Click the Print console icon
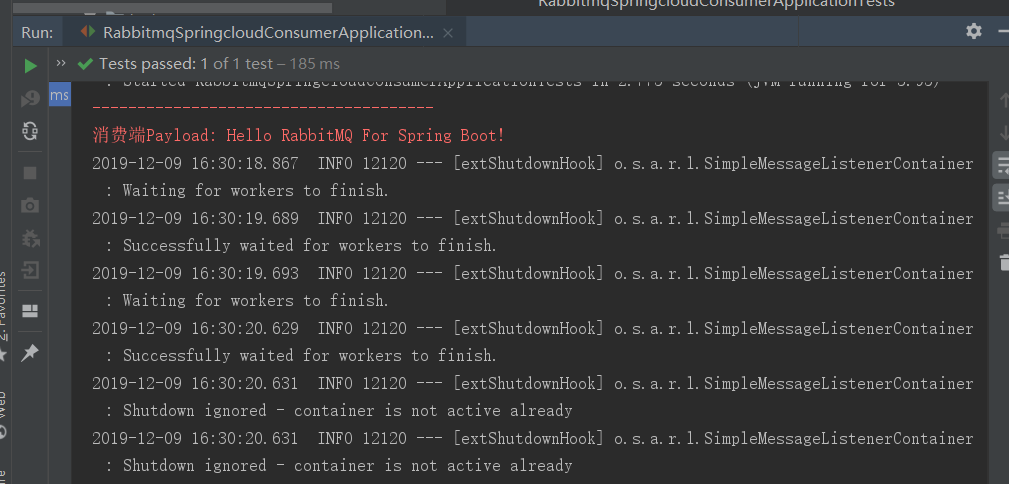This screenshot has height=484, width=1009. click(1003, 230)
